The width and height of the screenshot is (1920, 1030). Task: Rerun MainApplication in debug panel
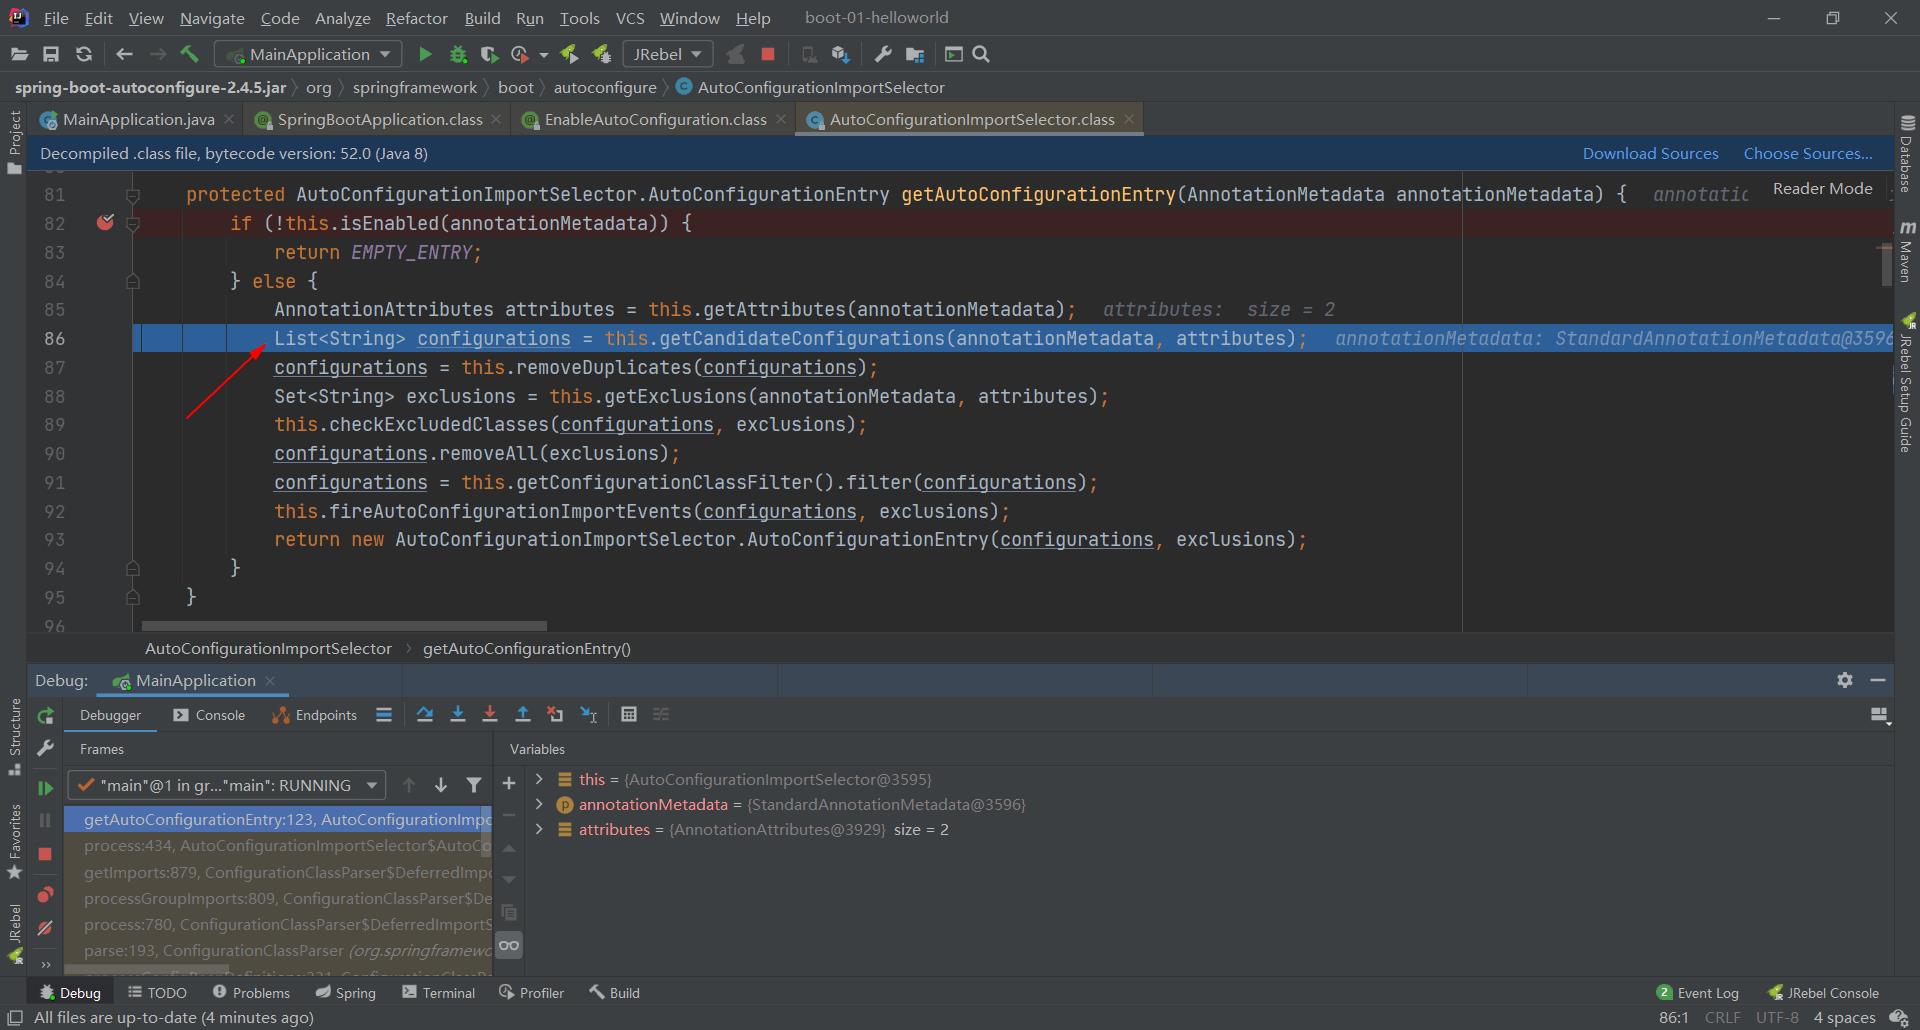coord(45,716)
